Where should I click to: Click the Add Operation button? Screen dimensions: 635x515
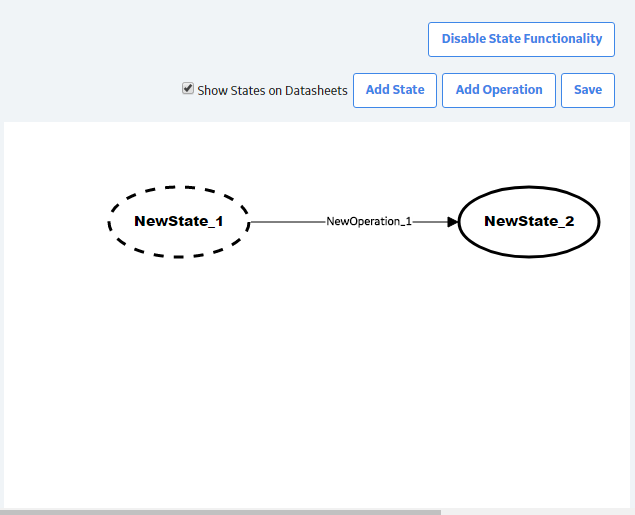499,90
